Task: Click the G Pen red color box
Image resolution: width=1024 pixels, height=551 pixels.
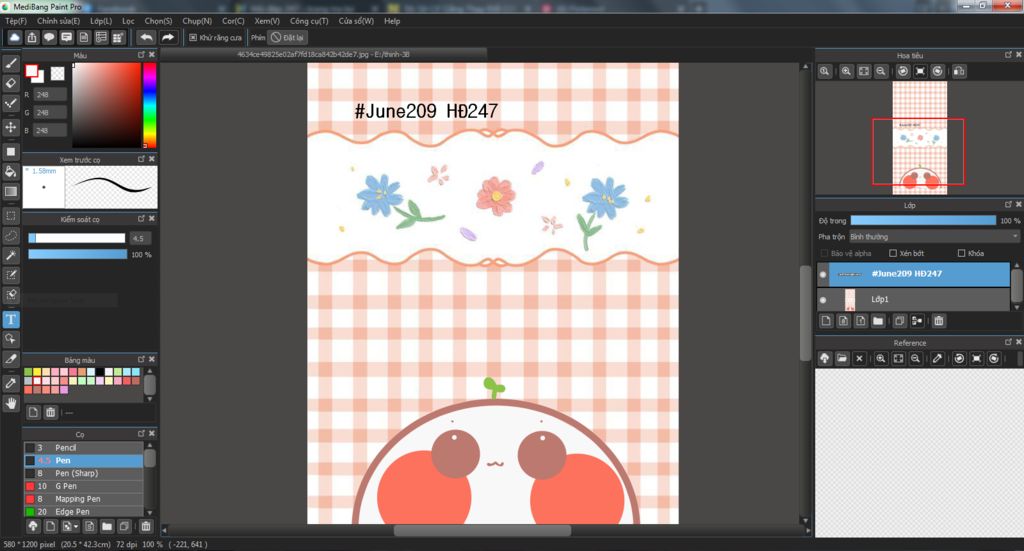Action: (x=29, y=486)
